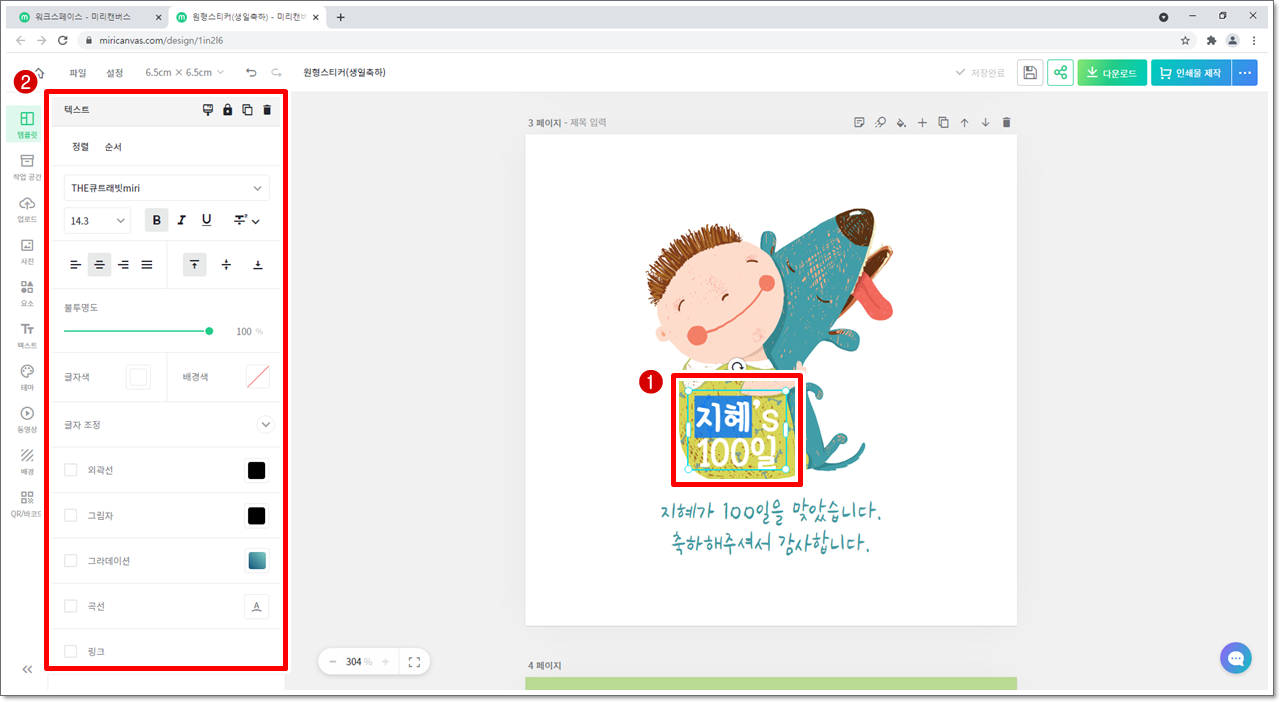Open the 6.5cm × 6.5cm size dropdown

tap(185, 72)
